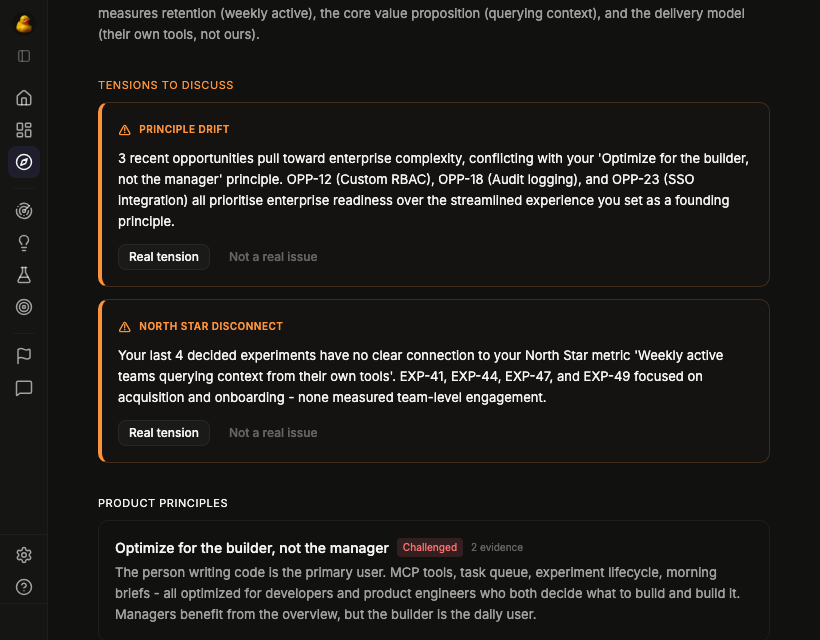Open the bullseye goals icon

coord(23,307)
